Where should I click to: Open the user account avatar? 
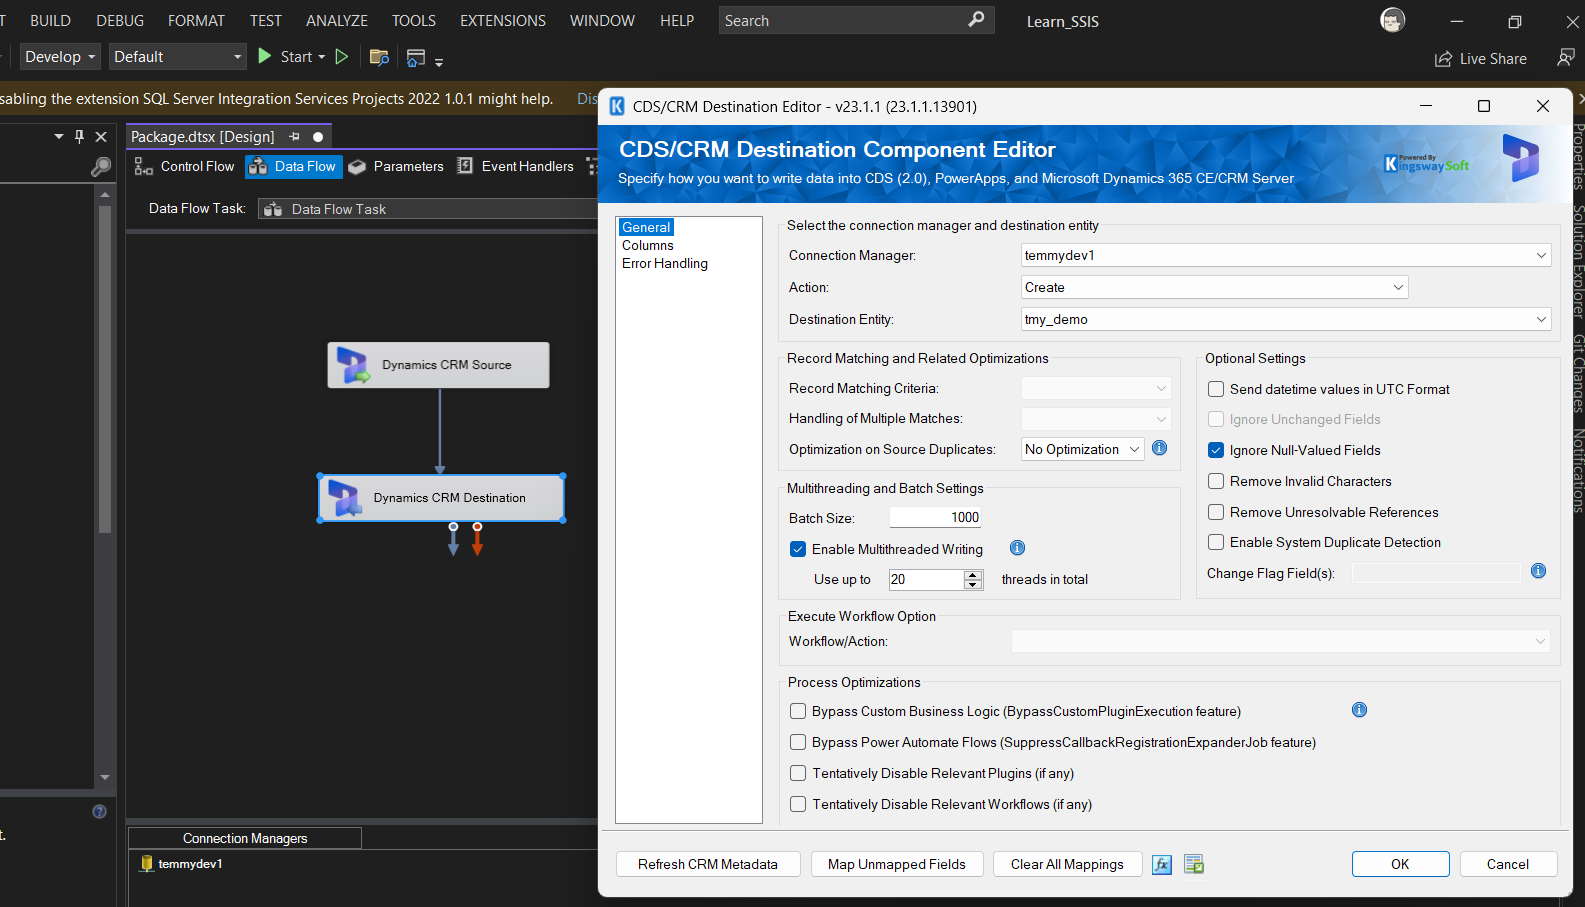(1392, 20)
